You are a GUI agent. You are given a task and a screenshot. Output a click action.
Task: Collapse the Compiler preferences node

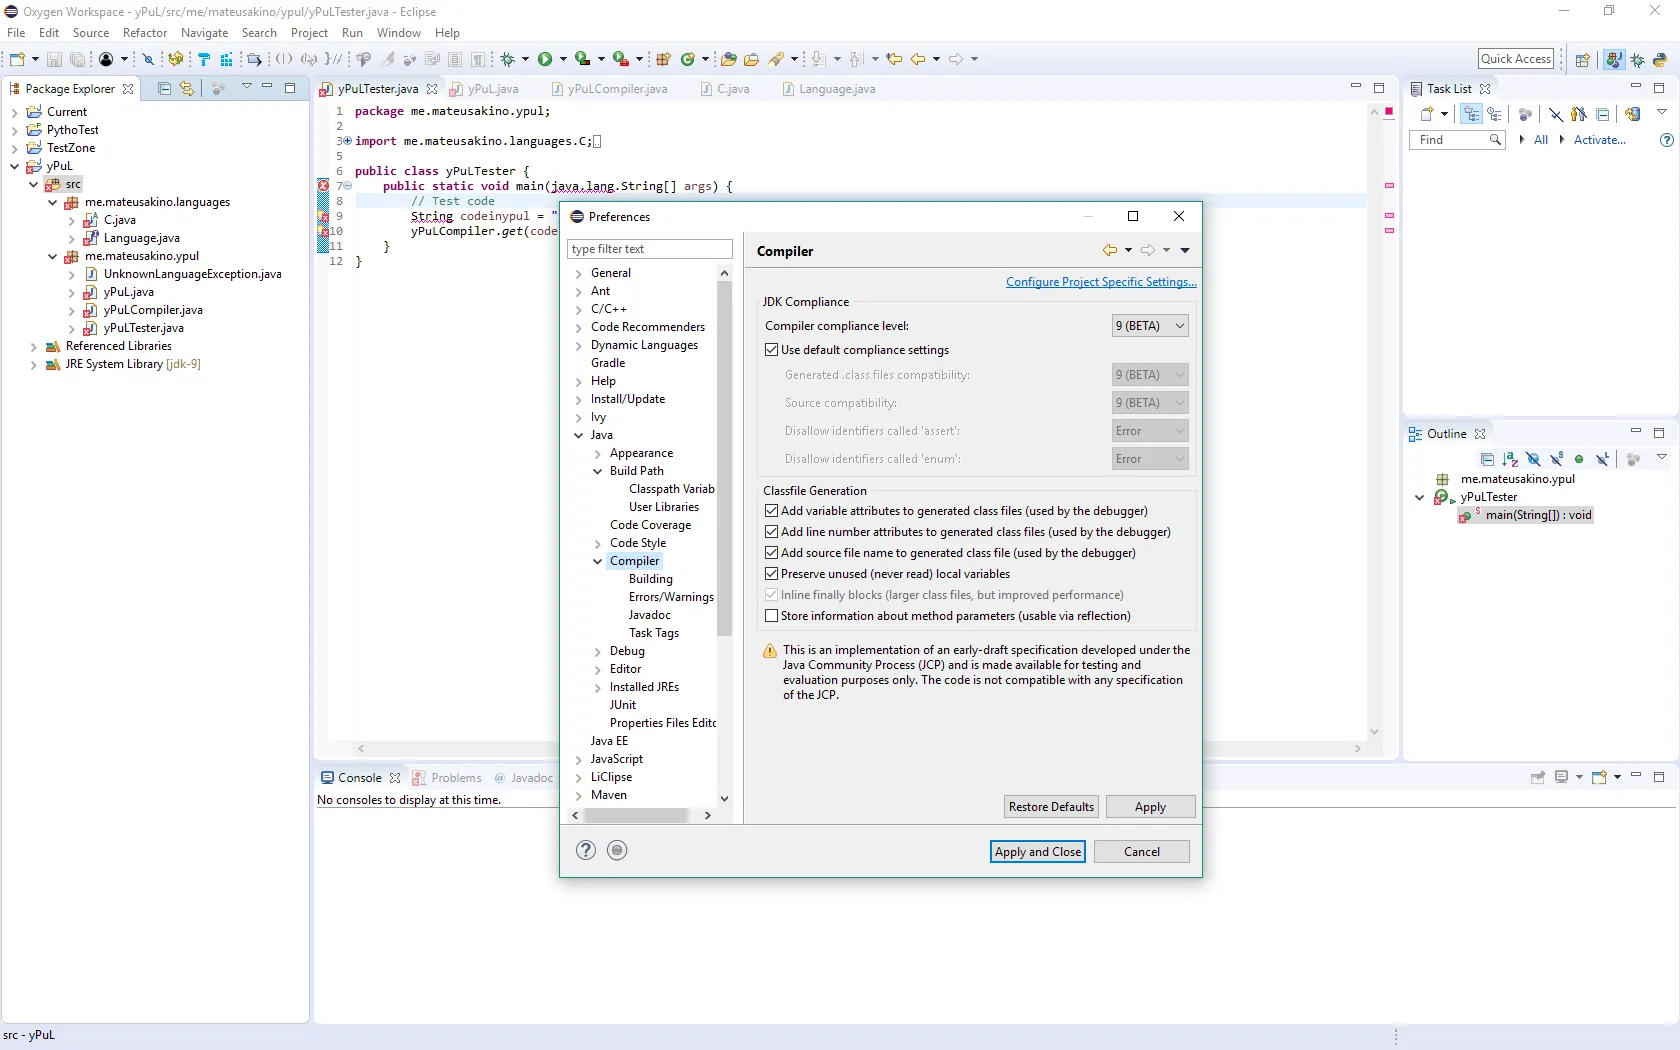(x=598, y=561)
